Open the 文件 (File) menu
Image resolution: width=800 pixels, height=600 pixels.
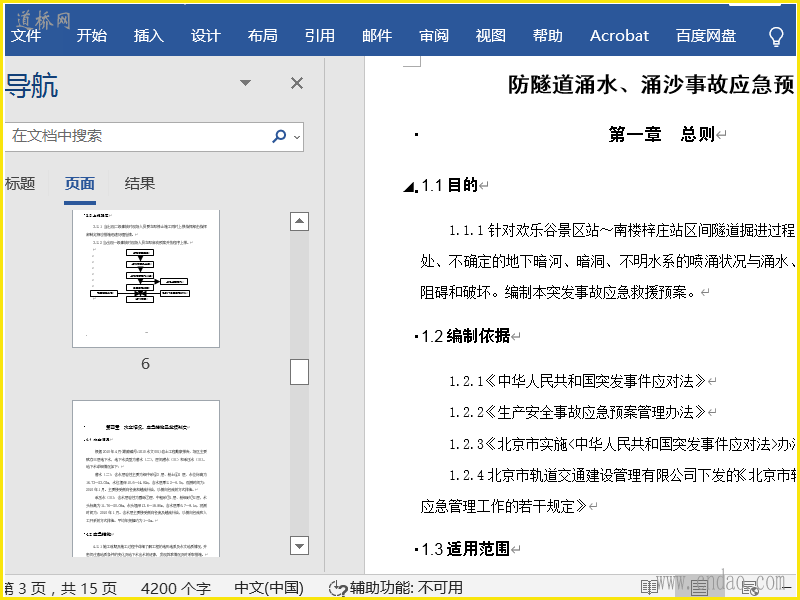(x=26, y=35)
